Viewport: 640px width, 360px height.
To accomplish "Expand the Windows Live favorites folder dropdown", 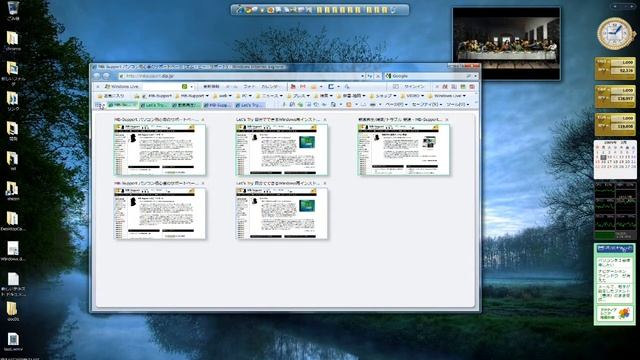I will click(464, 96).
